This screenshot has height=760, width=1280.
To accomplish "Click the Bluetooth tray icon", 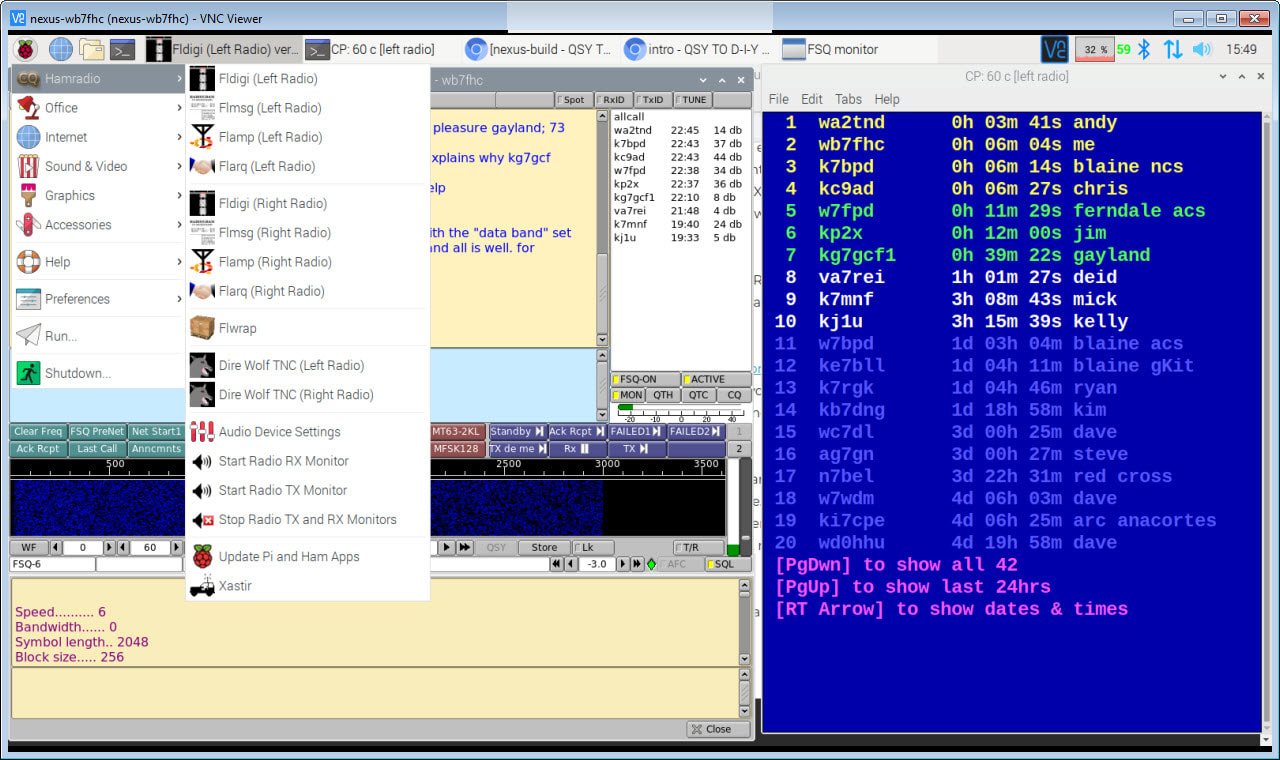I will [1145, 49].
